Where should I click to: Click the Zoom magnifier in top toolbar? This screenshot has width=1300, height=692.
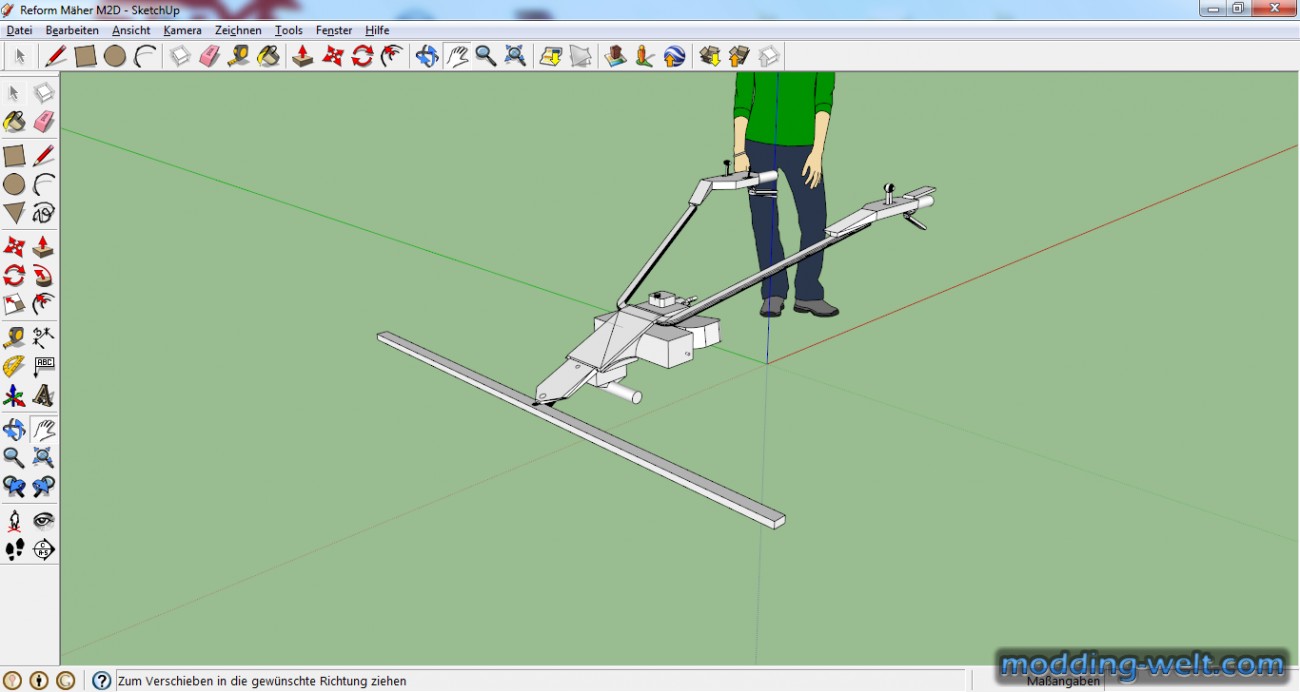click(x=486, y=56)
